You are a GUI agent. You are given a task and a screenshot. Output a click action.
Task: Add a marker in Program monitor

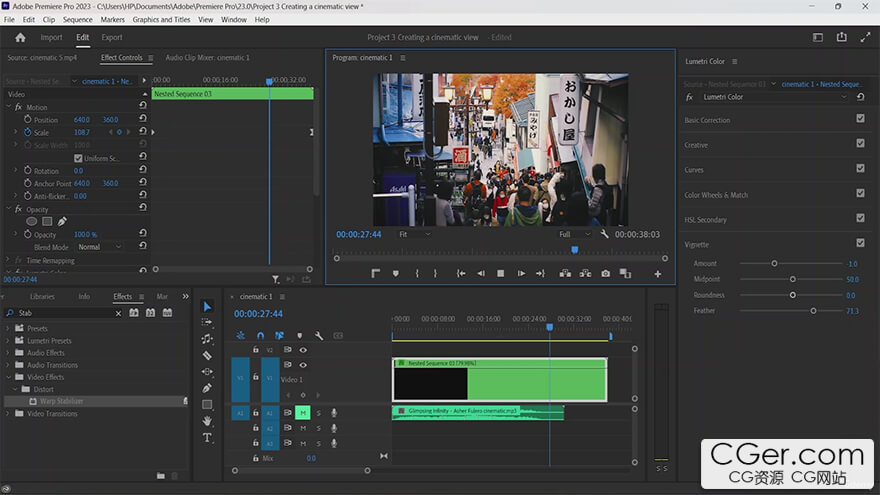pyautogui.click(x=396, y=273)
